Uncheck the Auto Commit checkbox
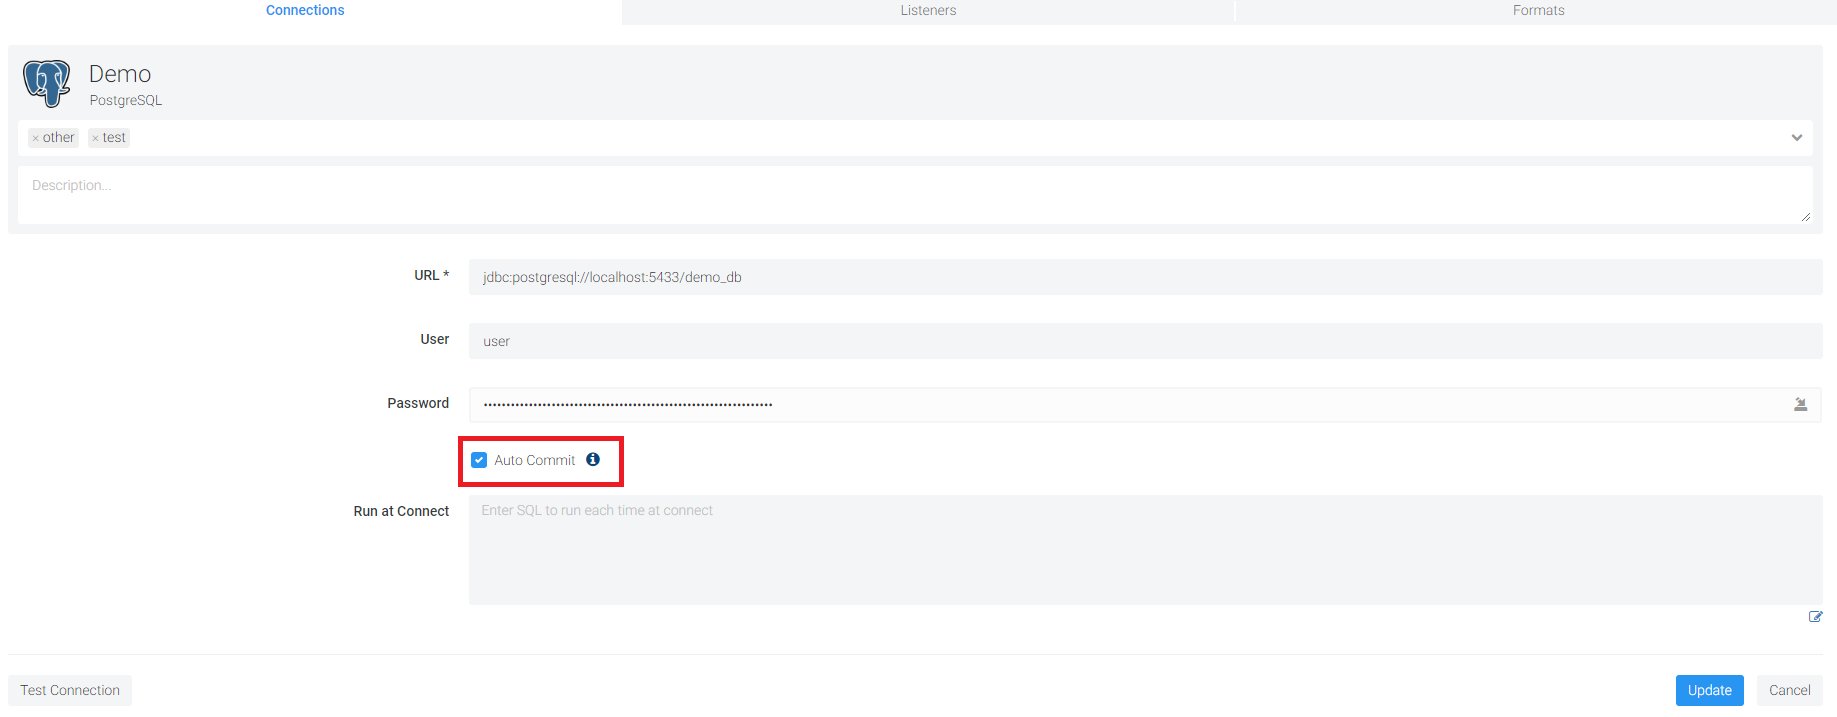This screenshot has width=1837, height=717. 479,460
